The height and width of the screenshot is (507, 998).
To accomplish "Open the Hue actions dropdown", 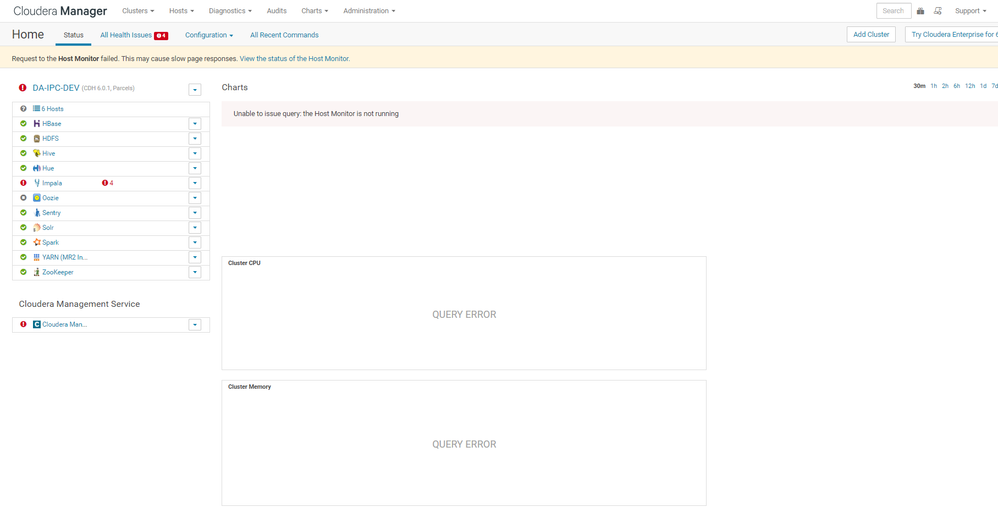I will [195, 168].
